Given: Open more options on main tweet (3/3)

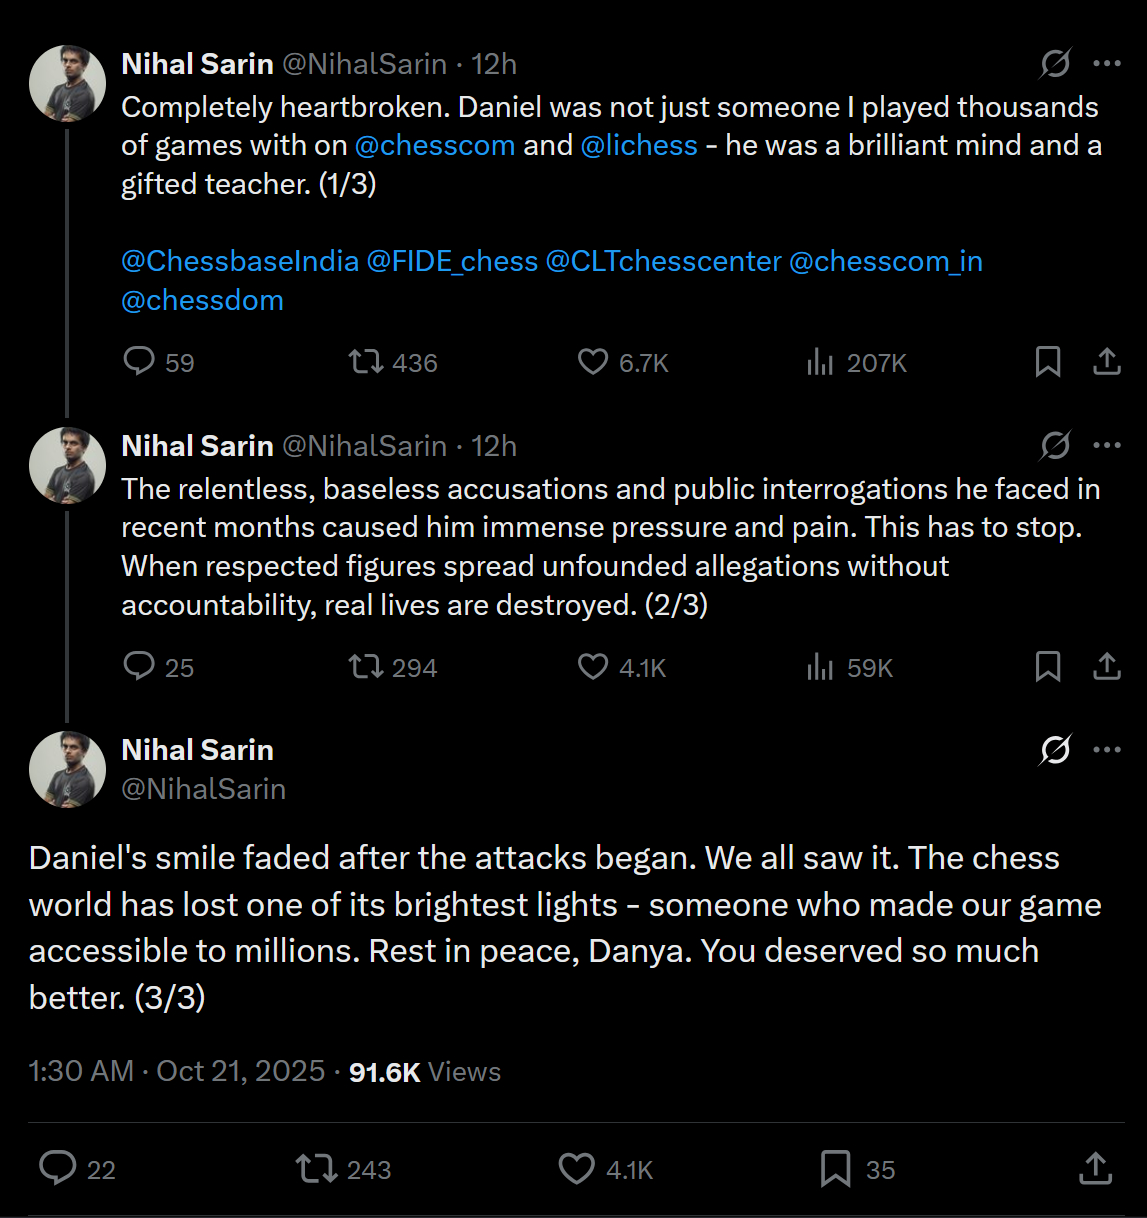Looking at the screenshot, I should click(x=1107, y=750).
